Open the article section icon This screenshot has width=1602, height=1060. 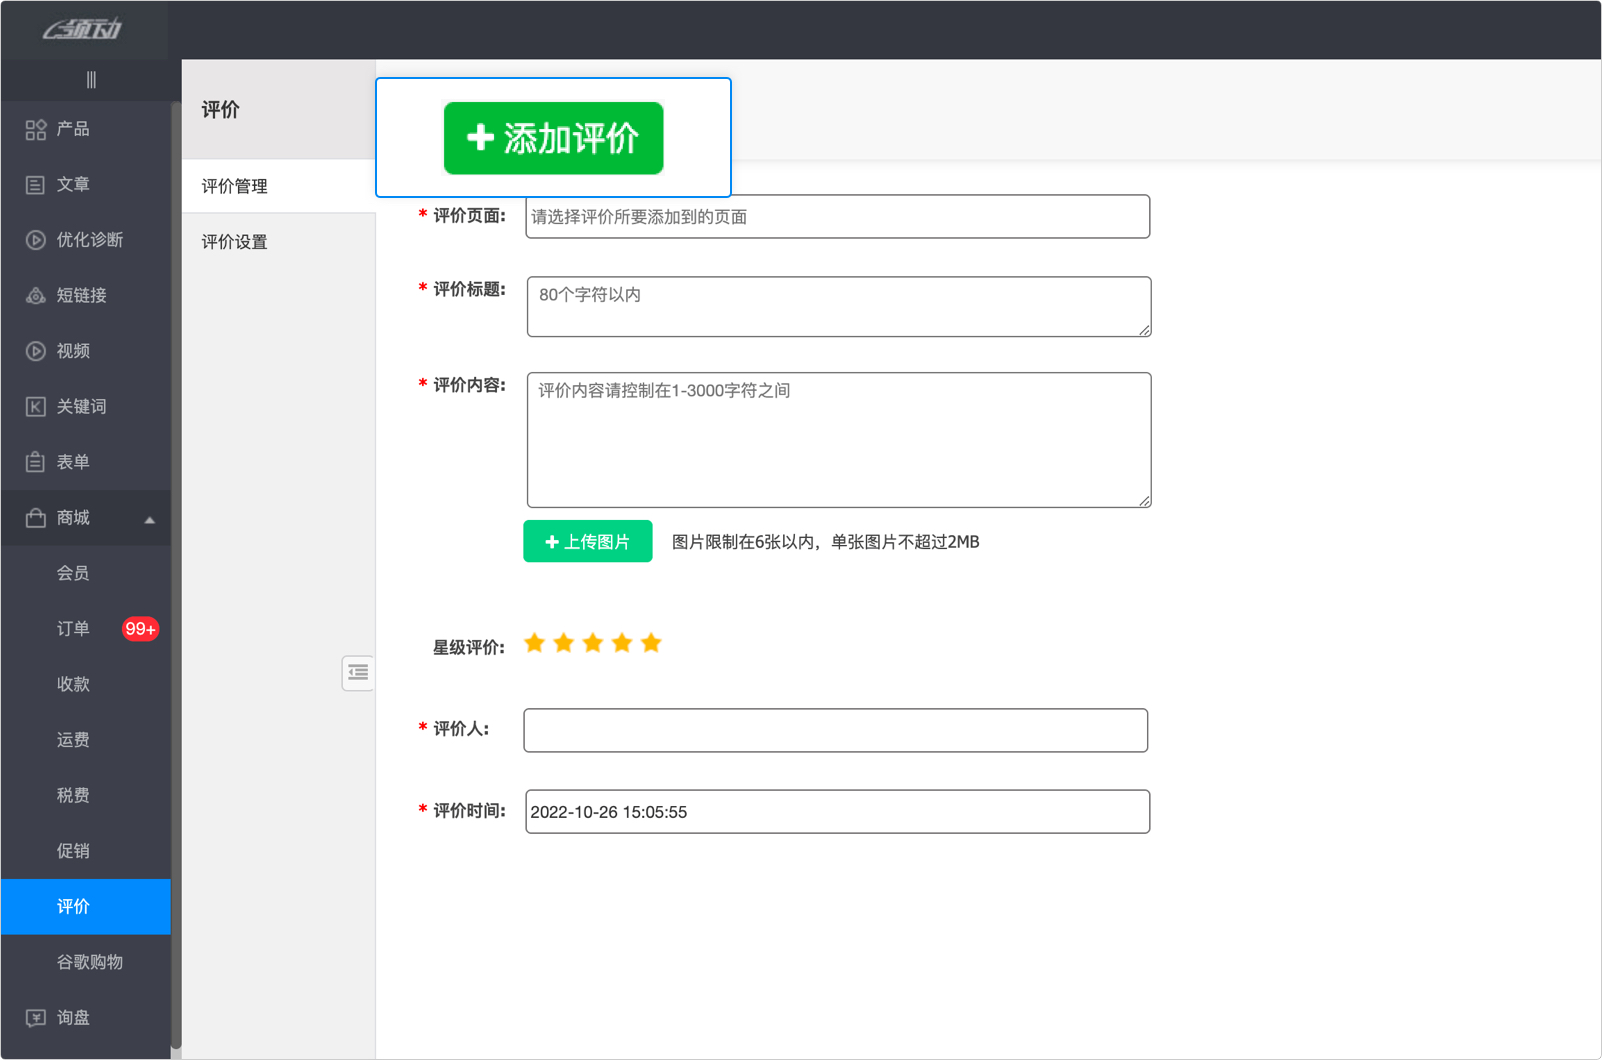point(36,185)
